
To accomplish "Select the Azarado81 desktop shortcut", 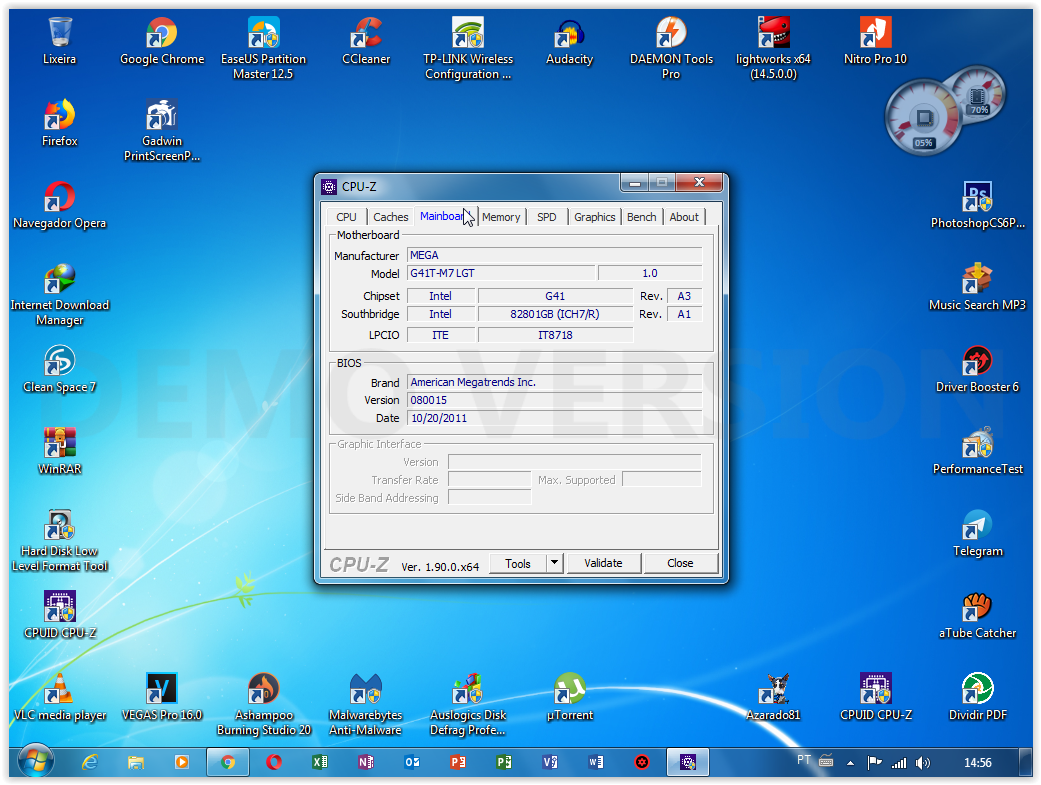I will [x=773, y=697].
